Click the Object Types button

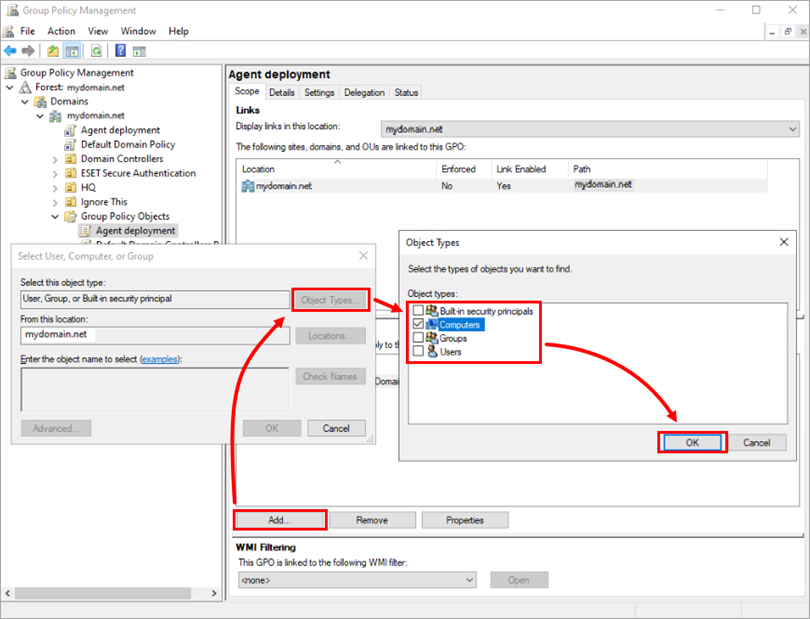coord(330,299)
